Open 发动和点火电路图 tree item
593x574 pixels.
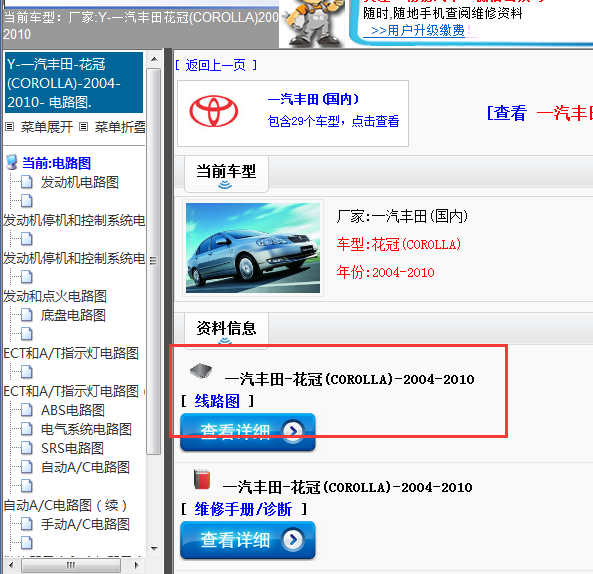[55, 296]
